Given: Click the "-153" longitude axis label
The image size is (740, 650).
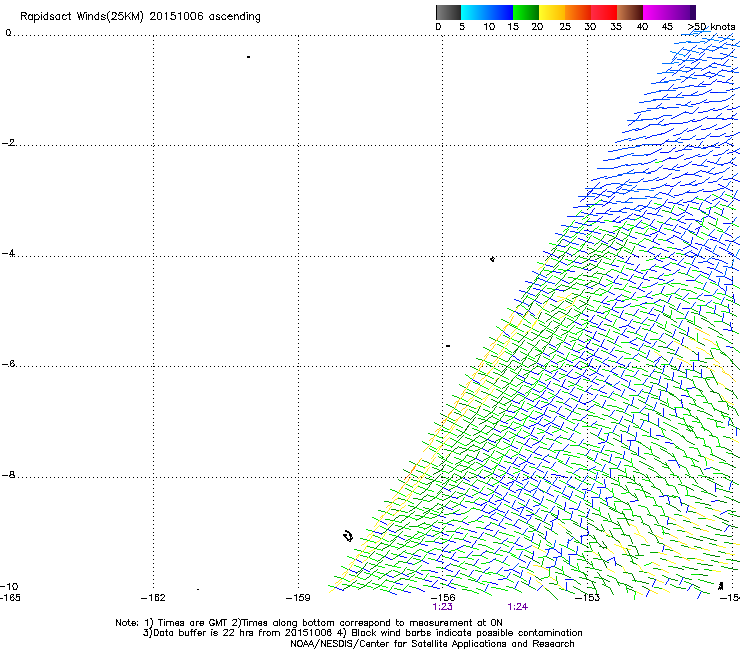Looking at the screenshot, I should pos(588,598).
